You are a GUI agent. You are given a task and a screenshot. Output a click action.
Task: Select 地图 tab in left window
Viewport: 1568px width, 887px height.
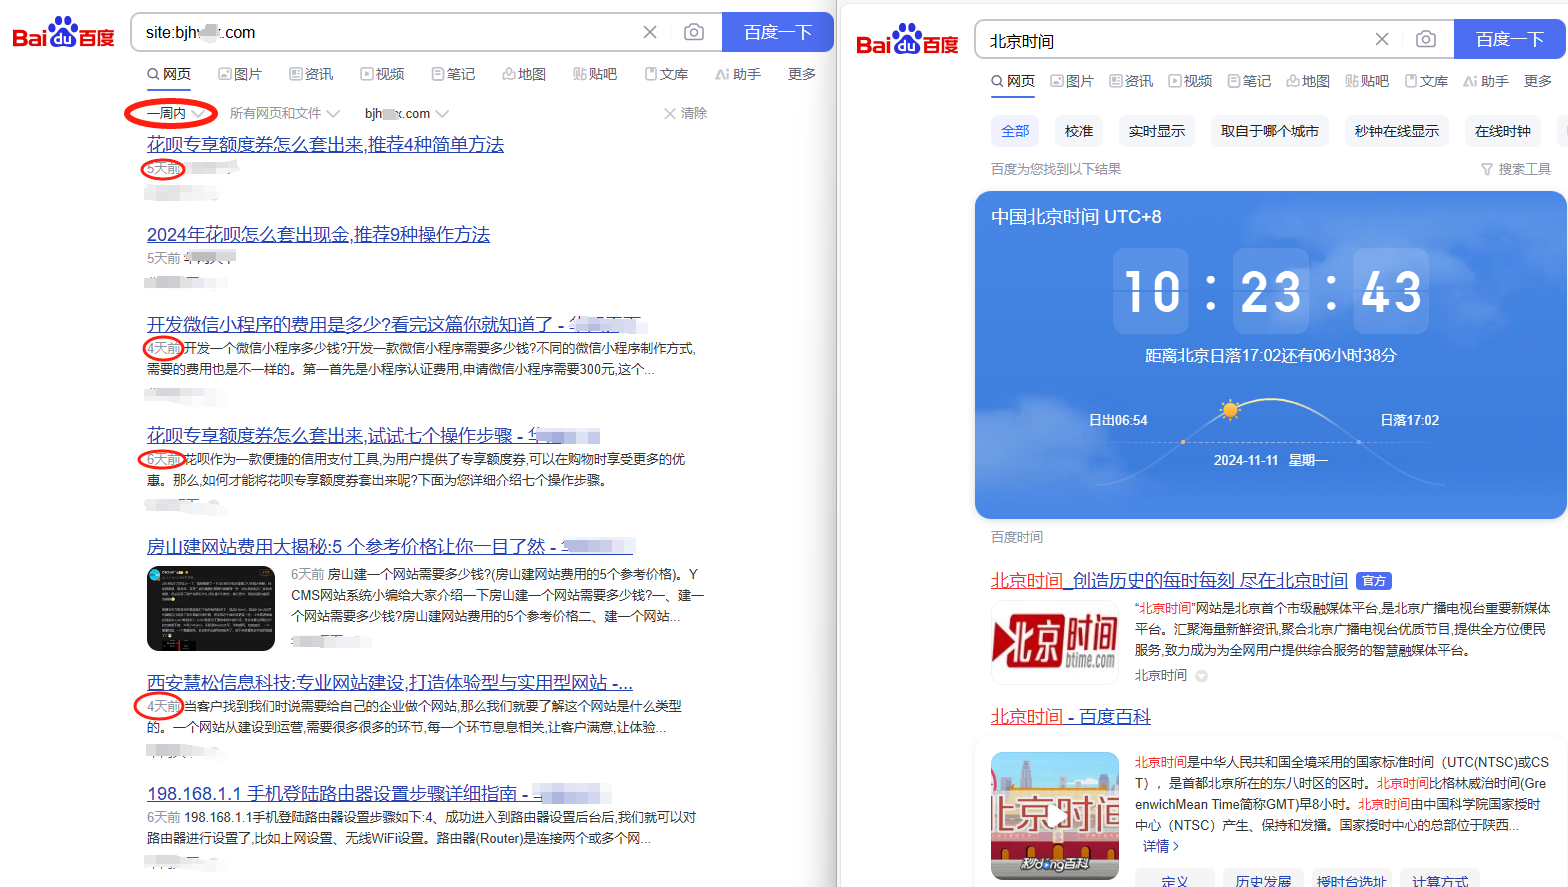coord(524,74)
